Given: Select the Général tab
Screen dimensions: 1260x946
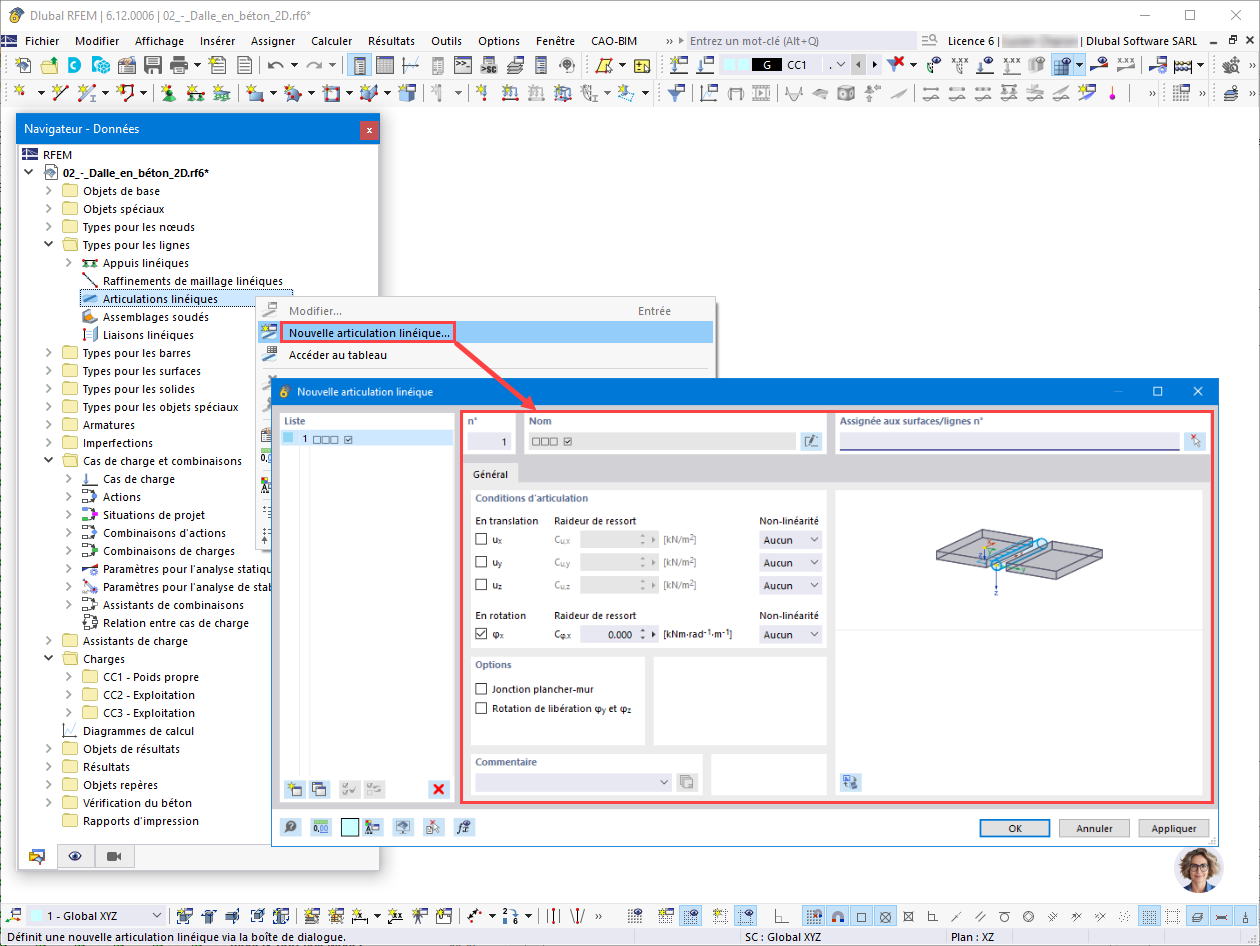Looking at the screenshot, I should pyautogui.click(x=490, y=474).
